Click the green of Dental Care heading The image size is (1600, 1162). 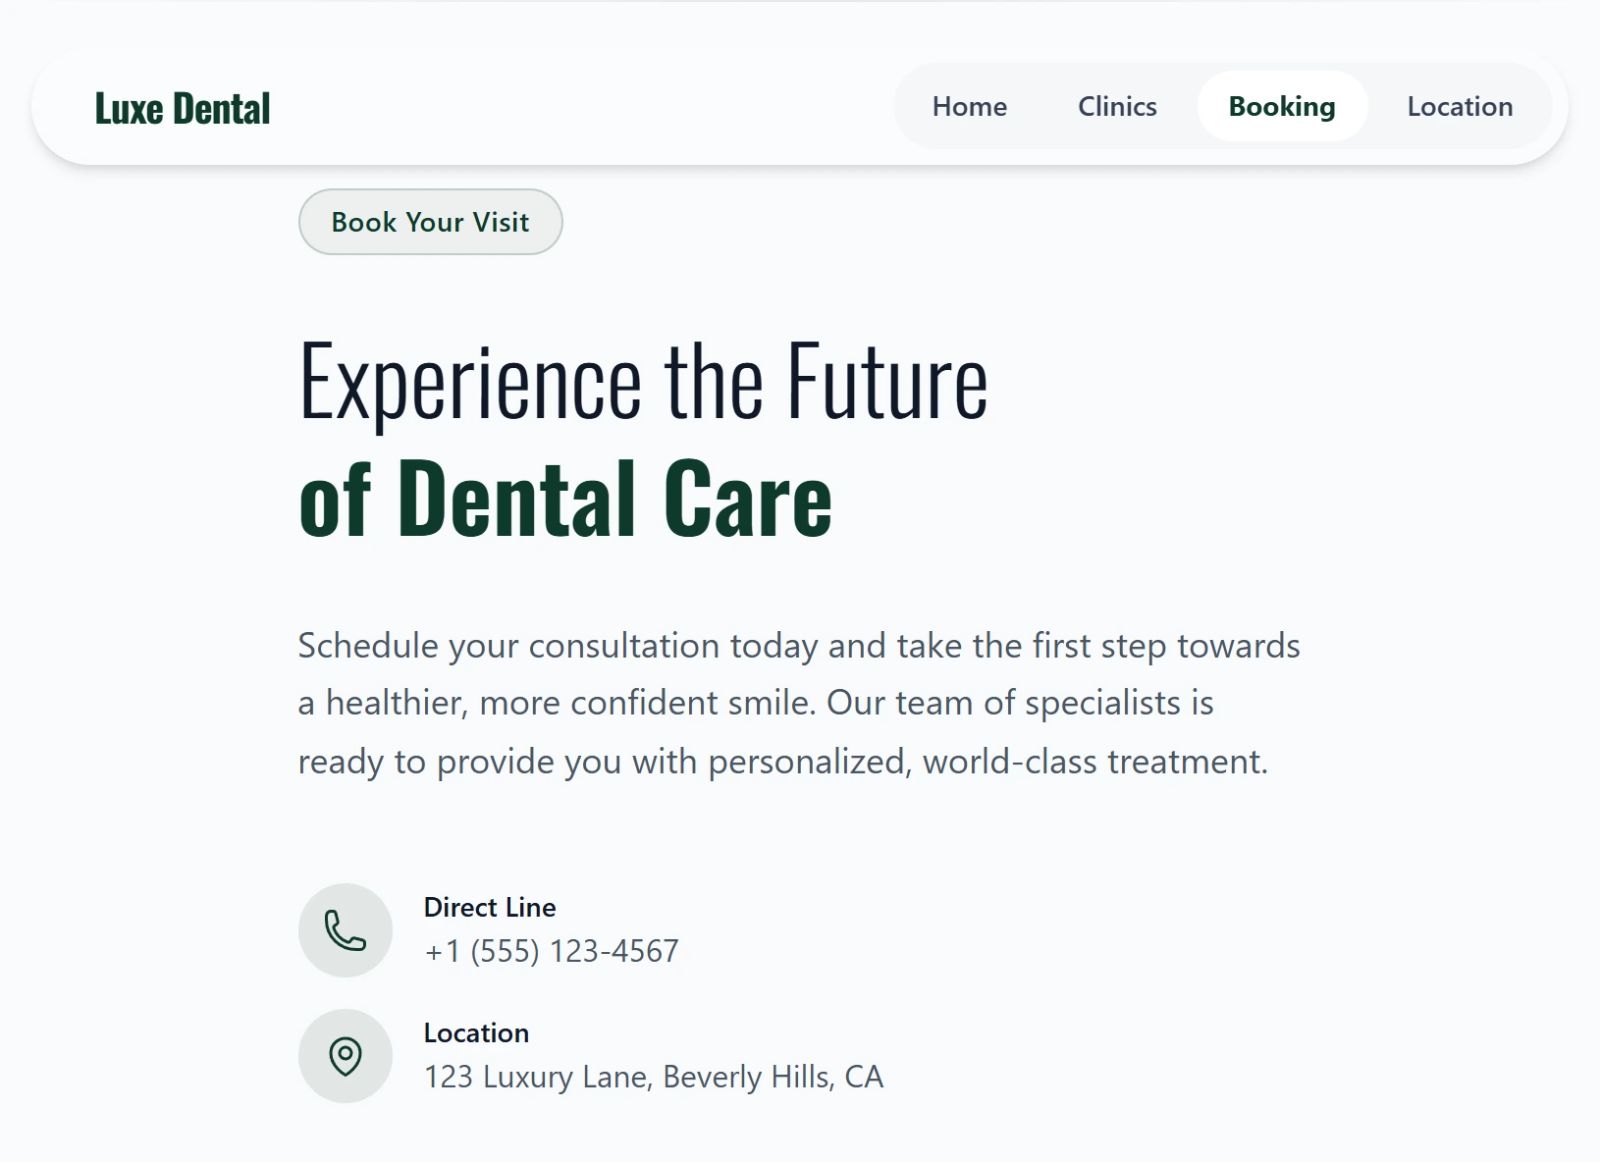click(x=565, y=497)
